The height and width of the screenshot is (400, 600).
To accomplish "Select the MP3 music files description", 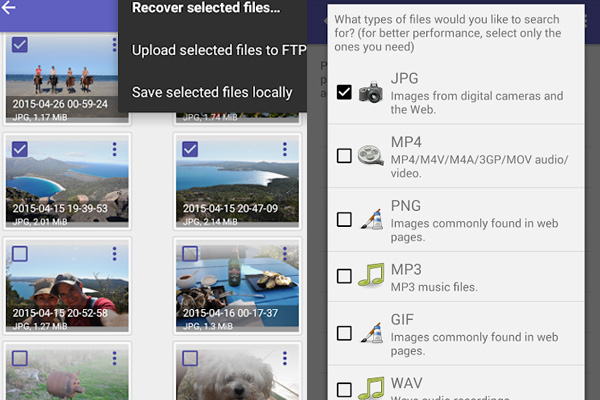I will coord(434,287).
